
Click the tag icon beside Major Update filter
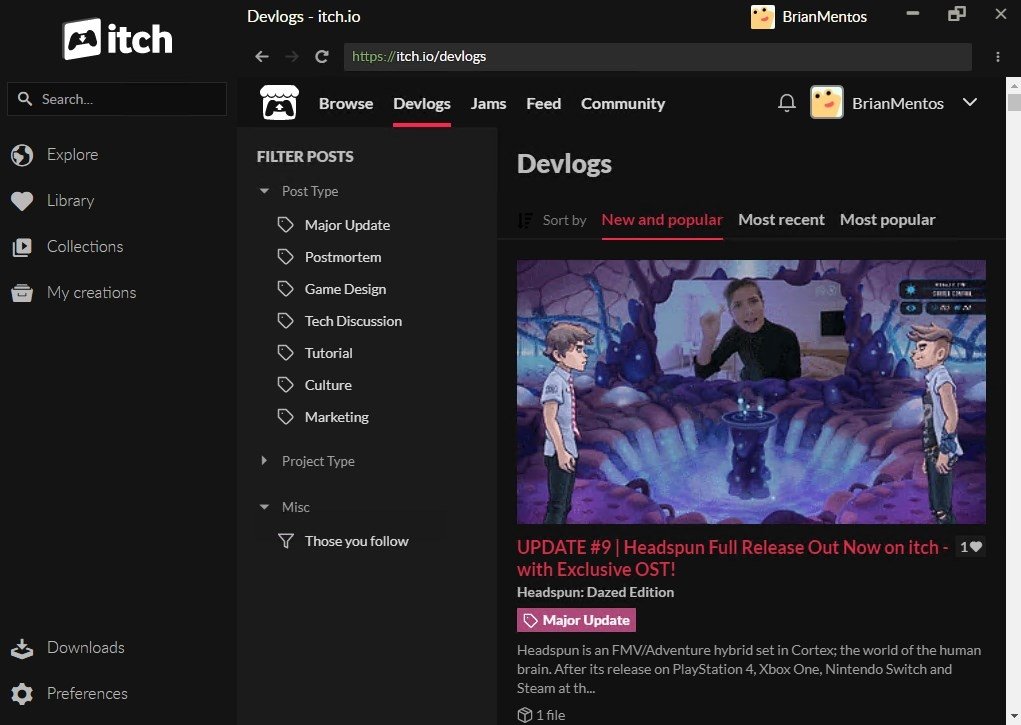(285, 225)
